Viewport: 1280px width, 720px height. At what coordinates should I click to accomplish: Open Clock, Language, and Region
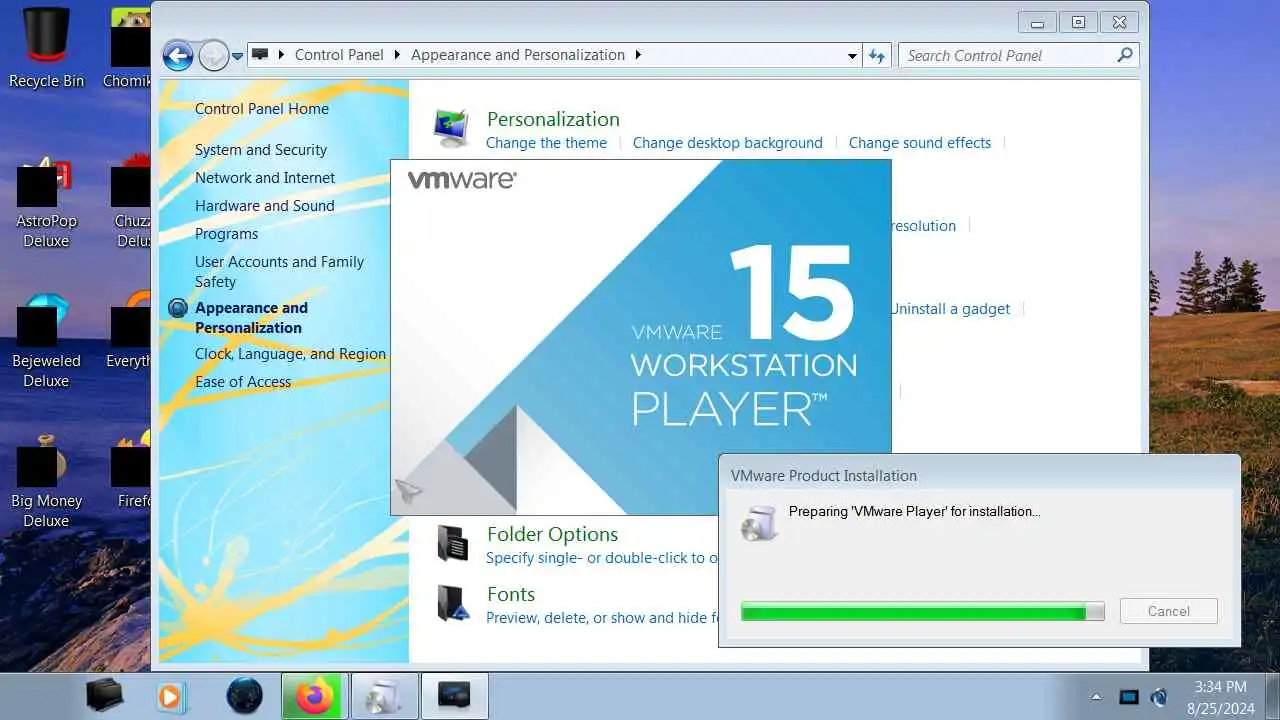290,354
